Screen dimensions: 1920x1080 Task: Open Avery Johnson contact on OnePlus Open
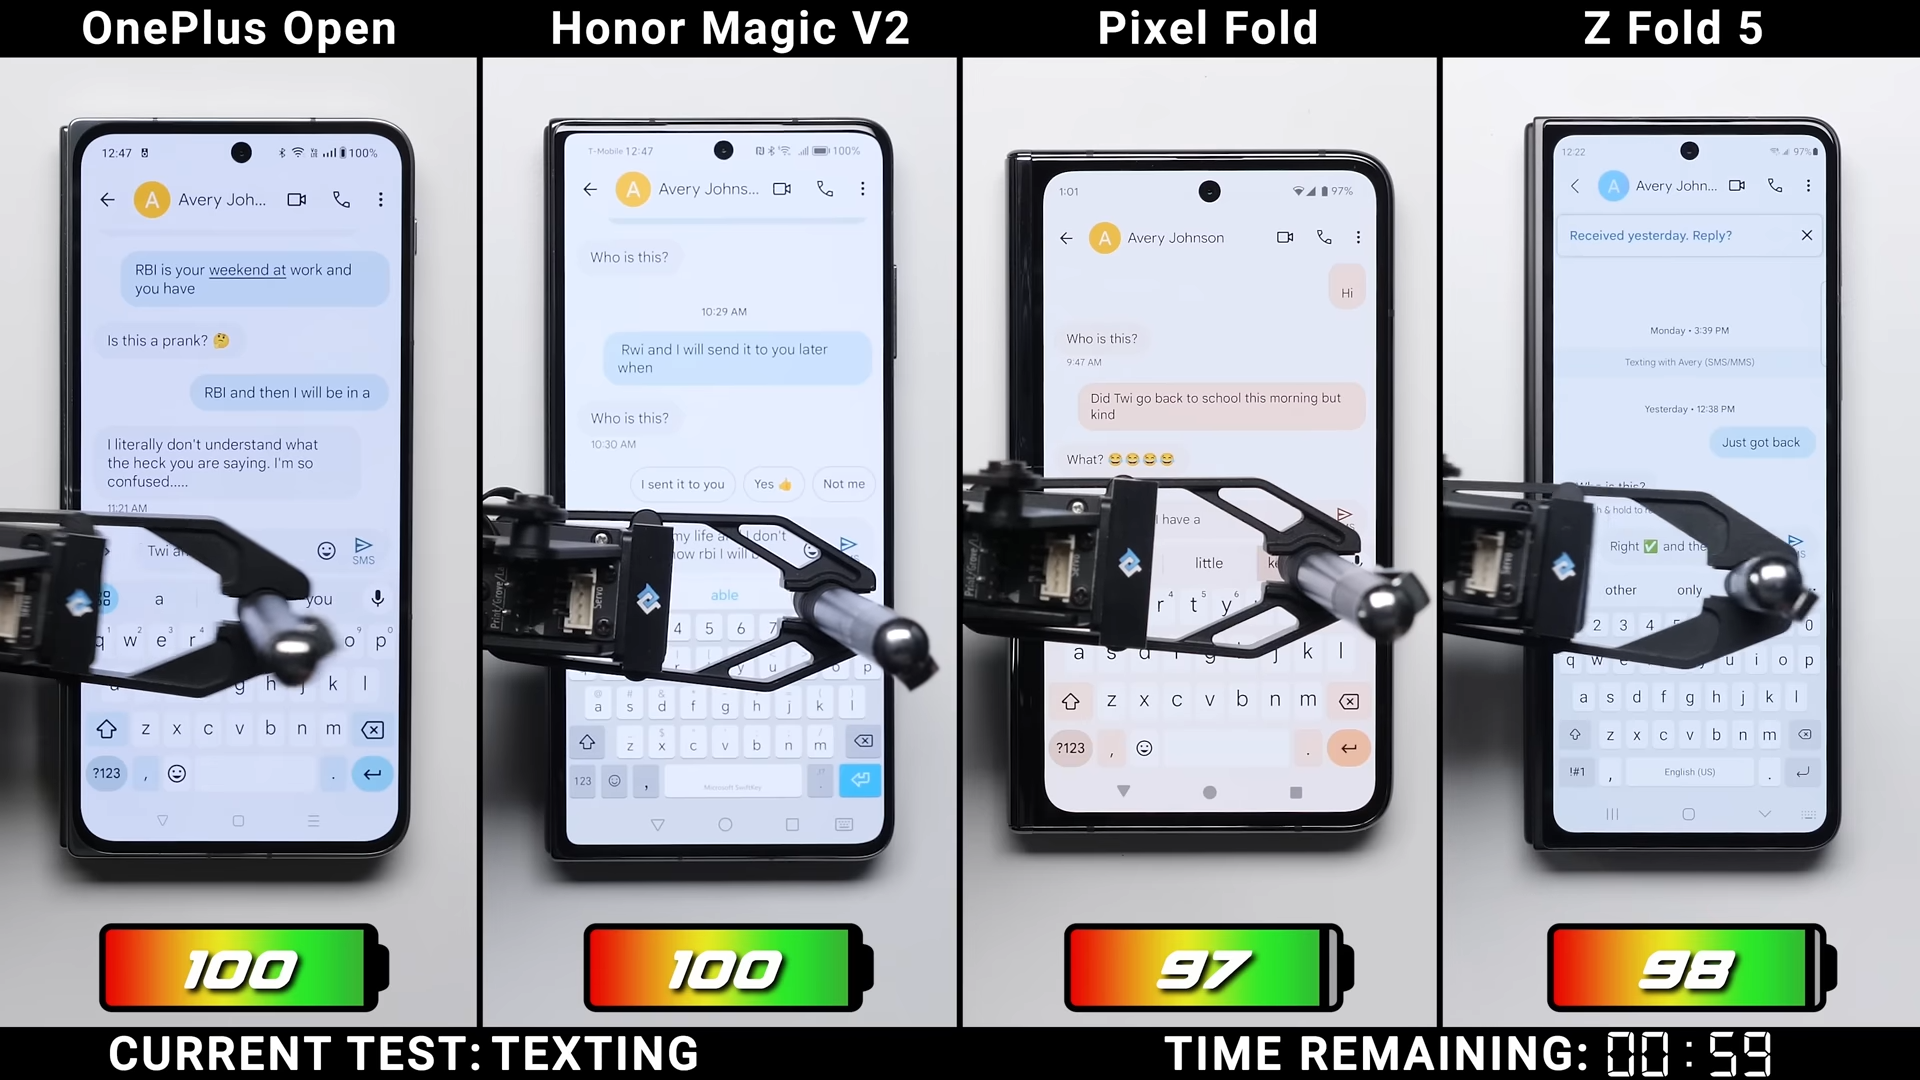click(203, 199)
